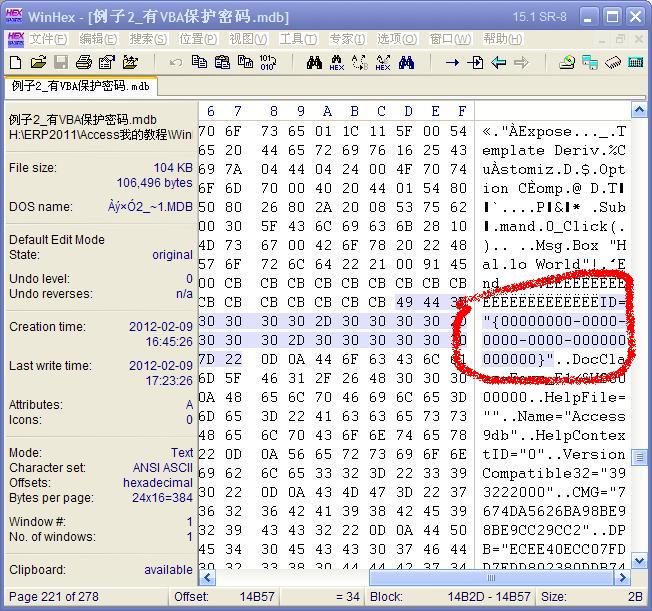Click the Open folder with pencil icon
The width and height of the screenshot is (652, 611).
tap(130, 63)
